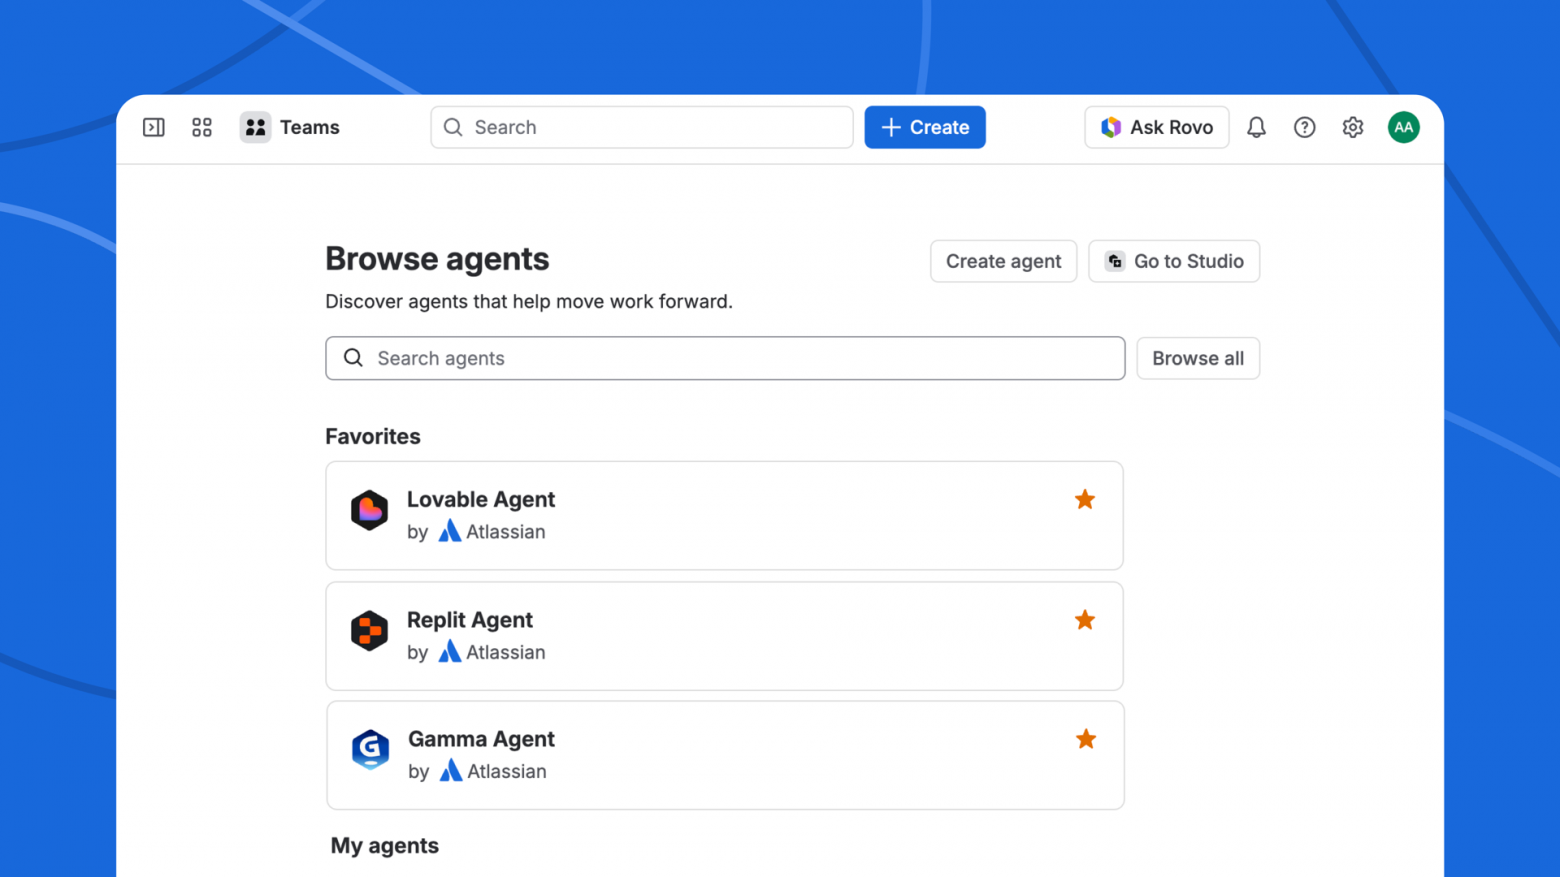
Task: Open the AA account avatar menu
Action: coord(1403,127)
